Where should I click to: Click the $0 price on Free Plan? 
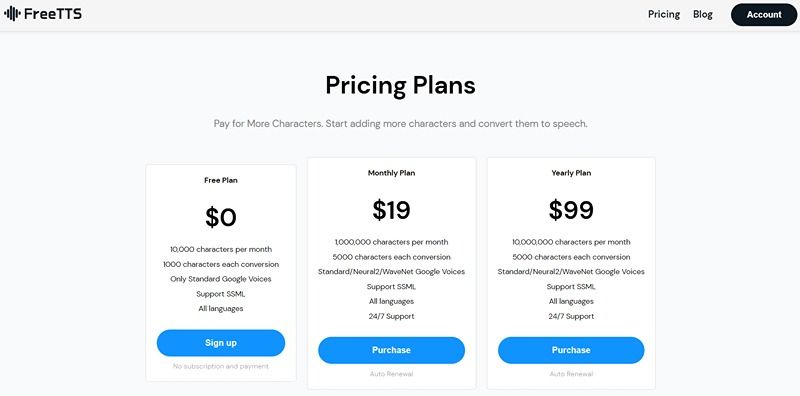(x=221, y=217)
